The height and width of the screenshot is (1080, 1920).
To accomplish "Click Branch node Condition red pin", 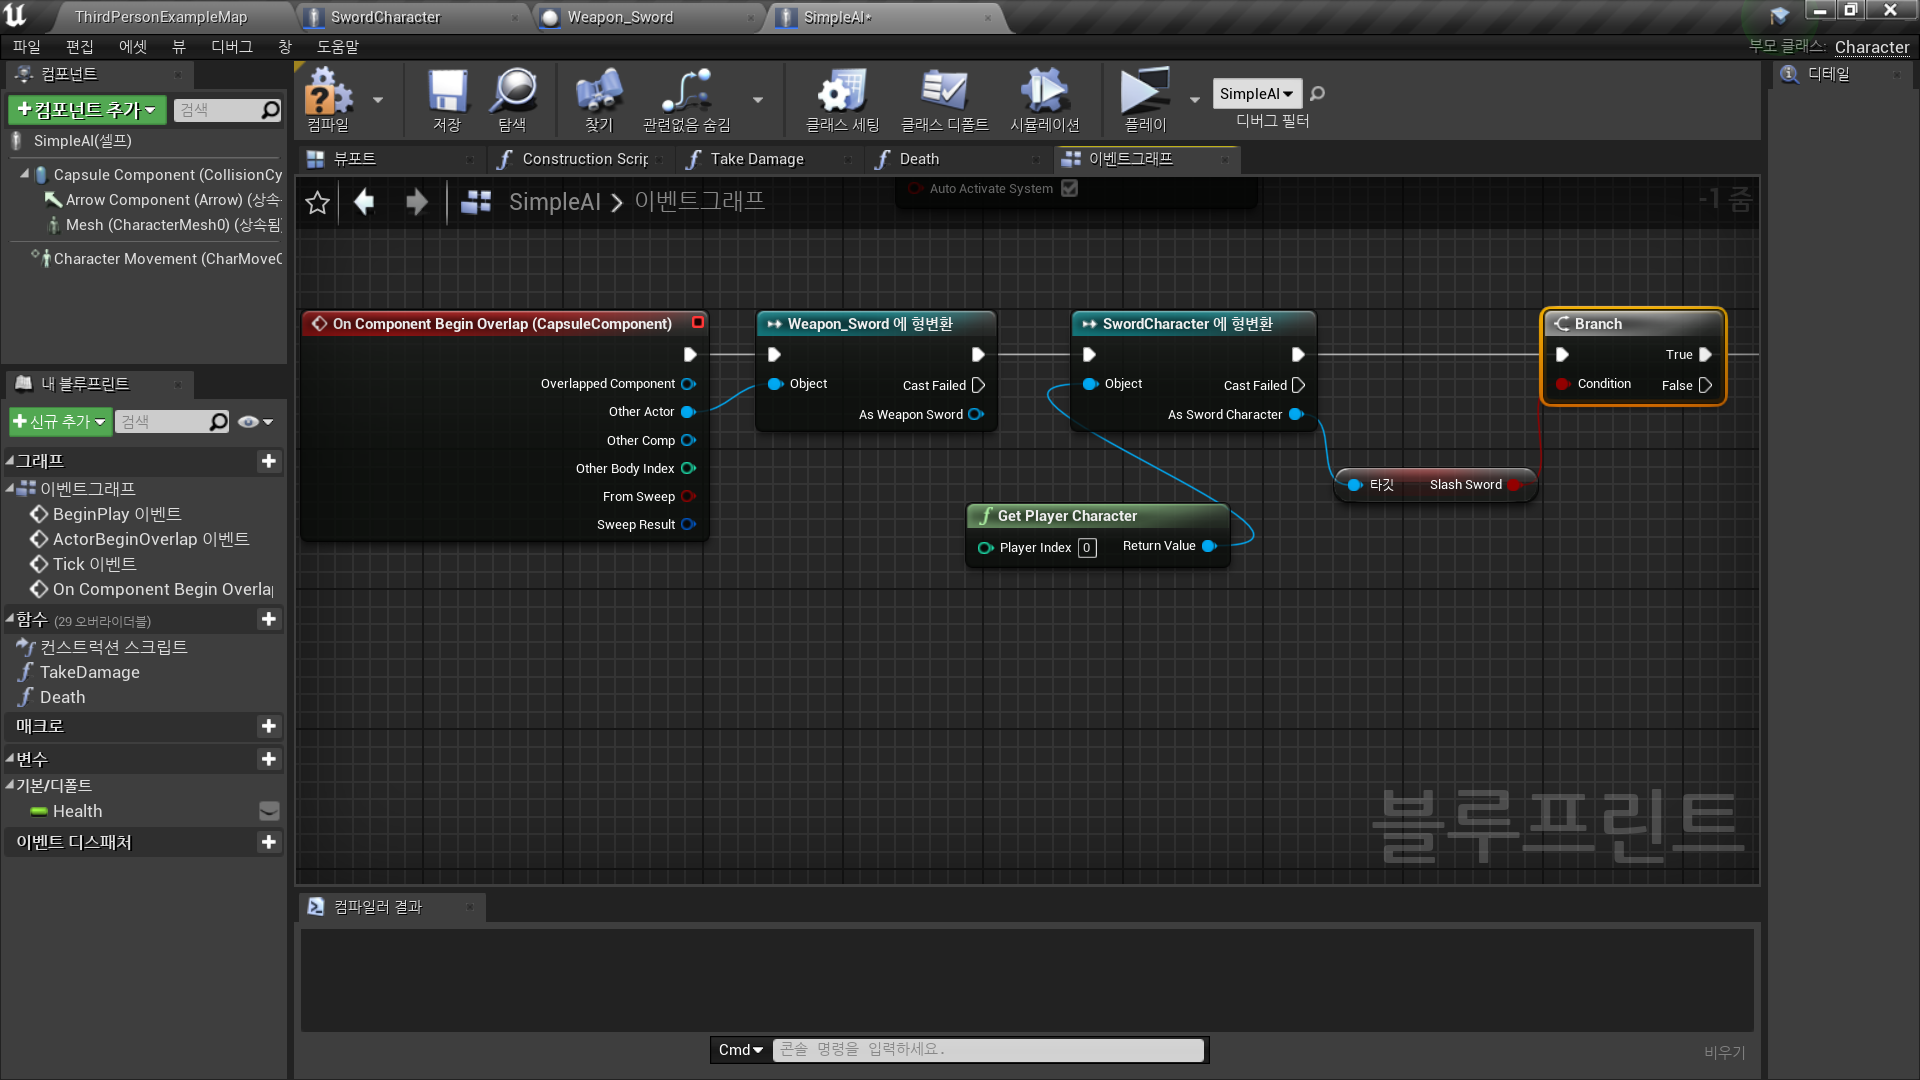I will pos(1562,384).
